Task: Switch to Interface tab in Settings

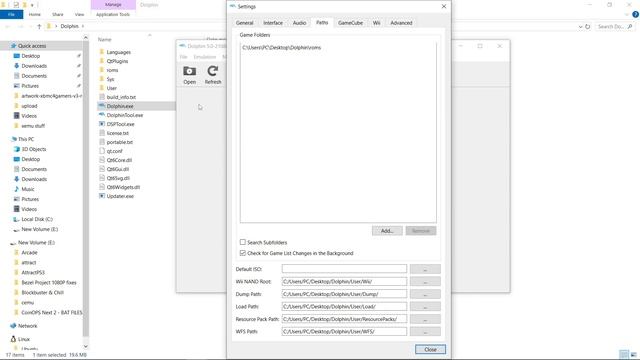Action: click(x=273, y=23)
